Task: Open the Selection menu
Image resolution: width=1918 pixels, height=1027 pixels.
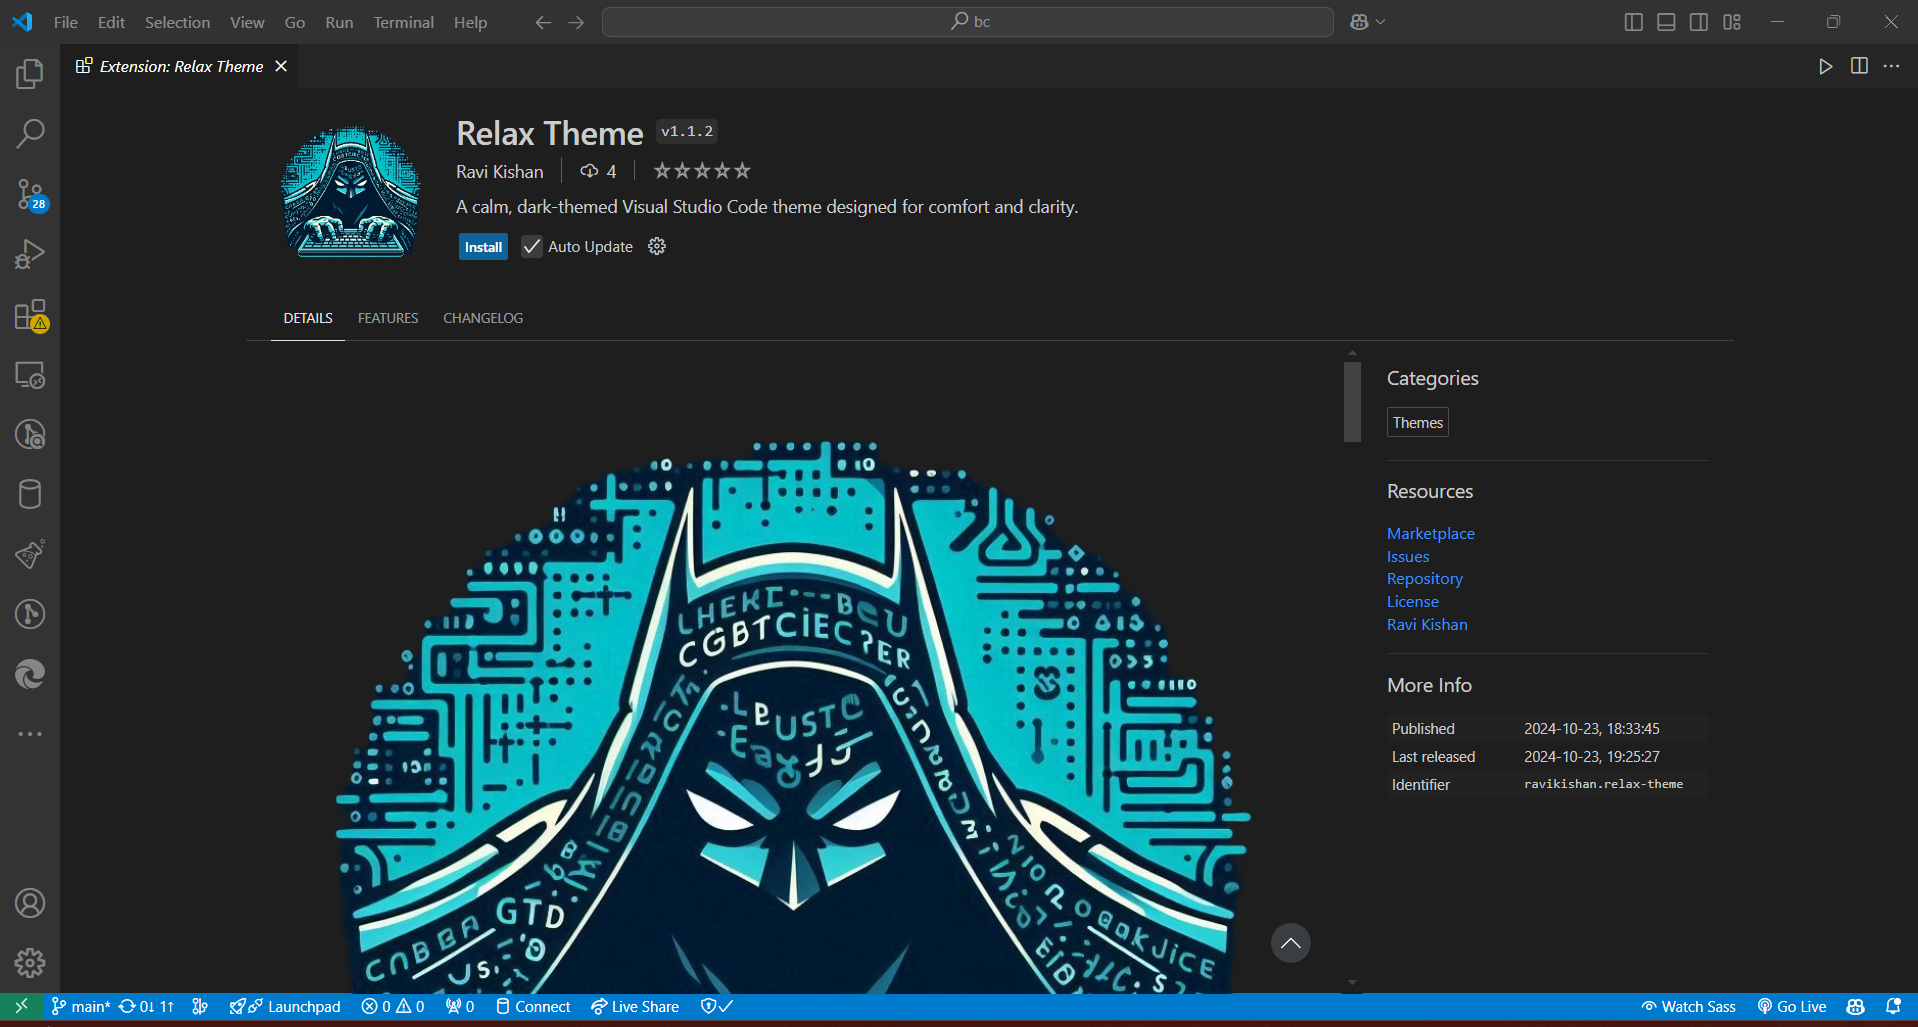Action: click(x=177, y=22)
